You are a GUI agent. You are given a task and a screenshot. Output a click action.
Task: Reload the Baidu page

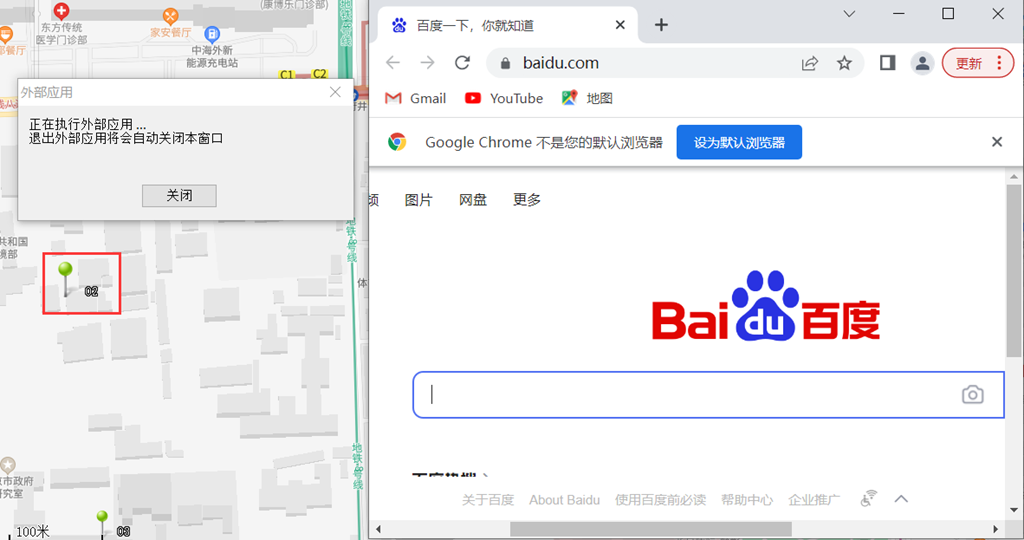[462, 63]
